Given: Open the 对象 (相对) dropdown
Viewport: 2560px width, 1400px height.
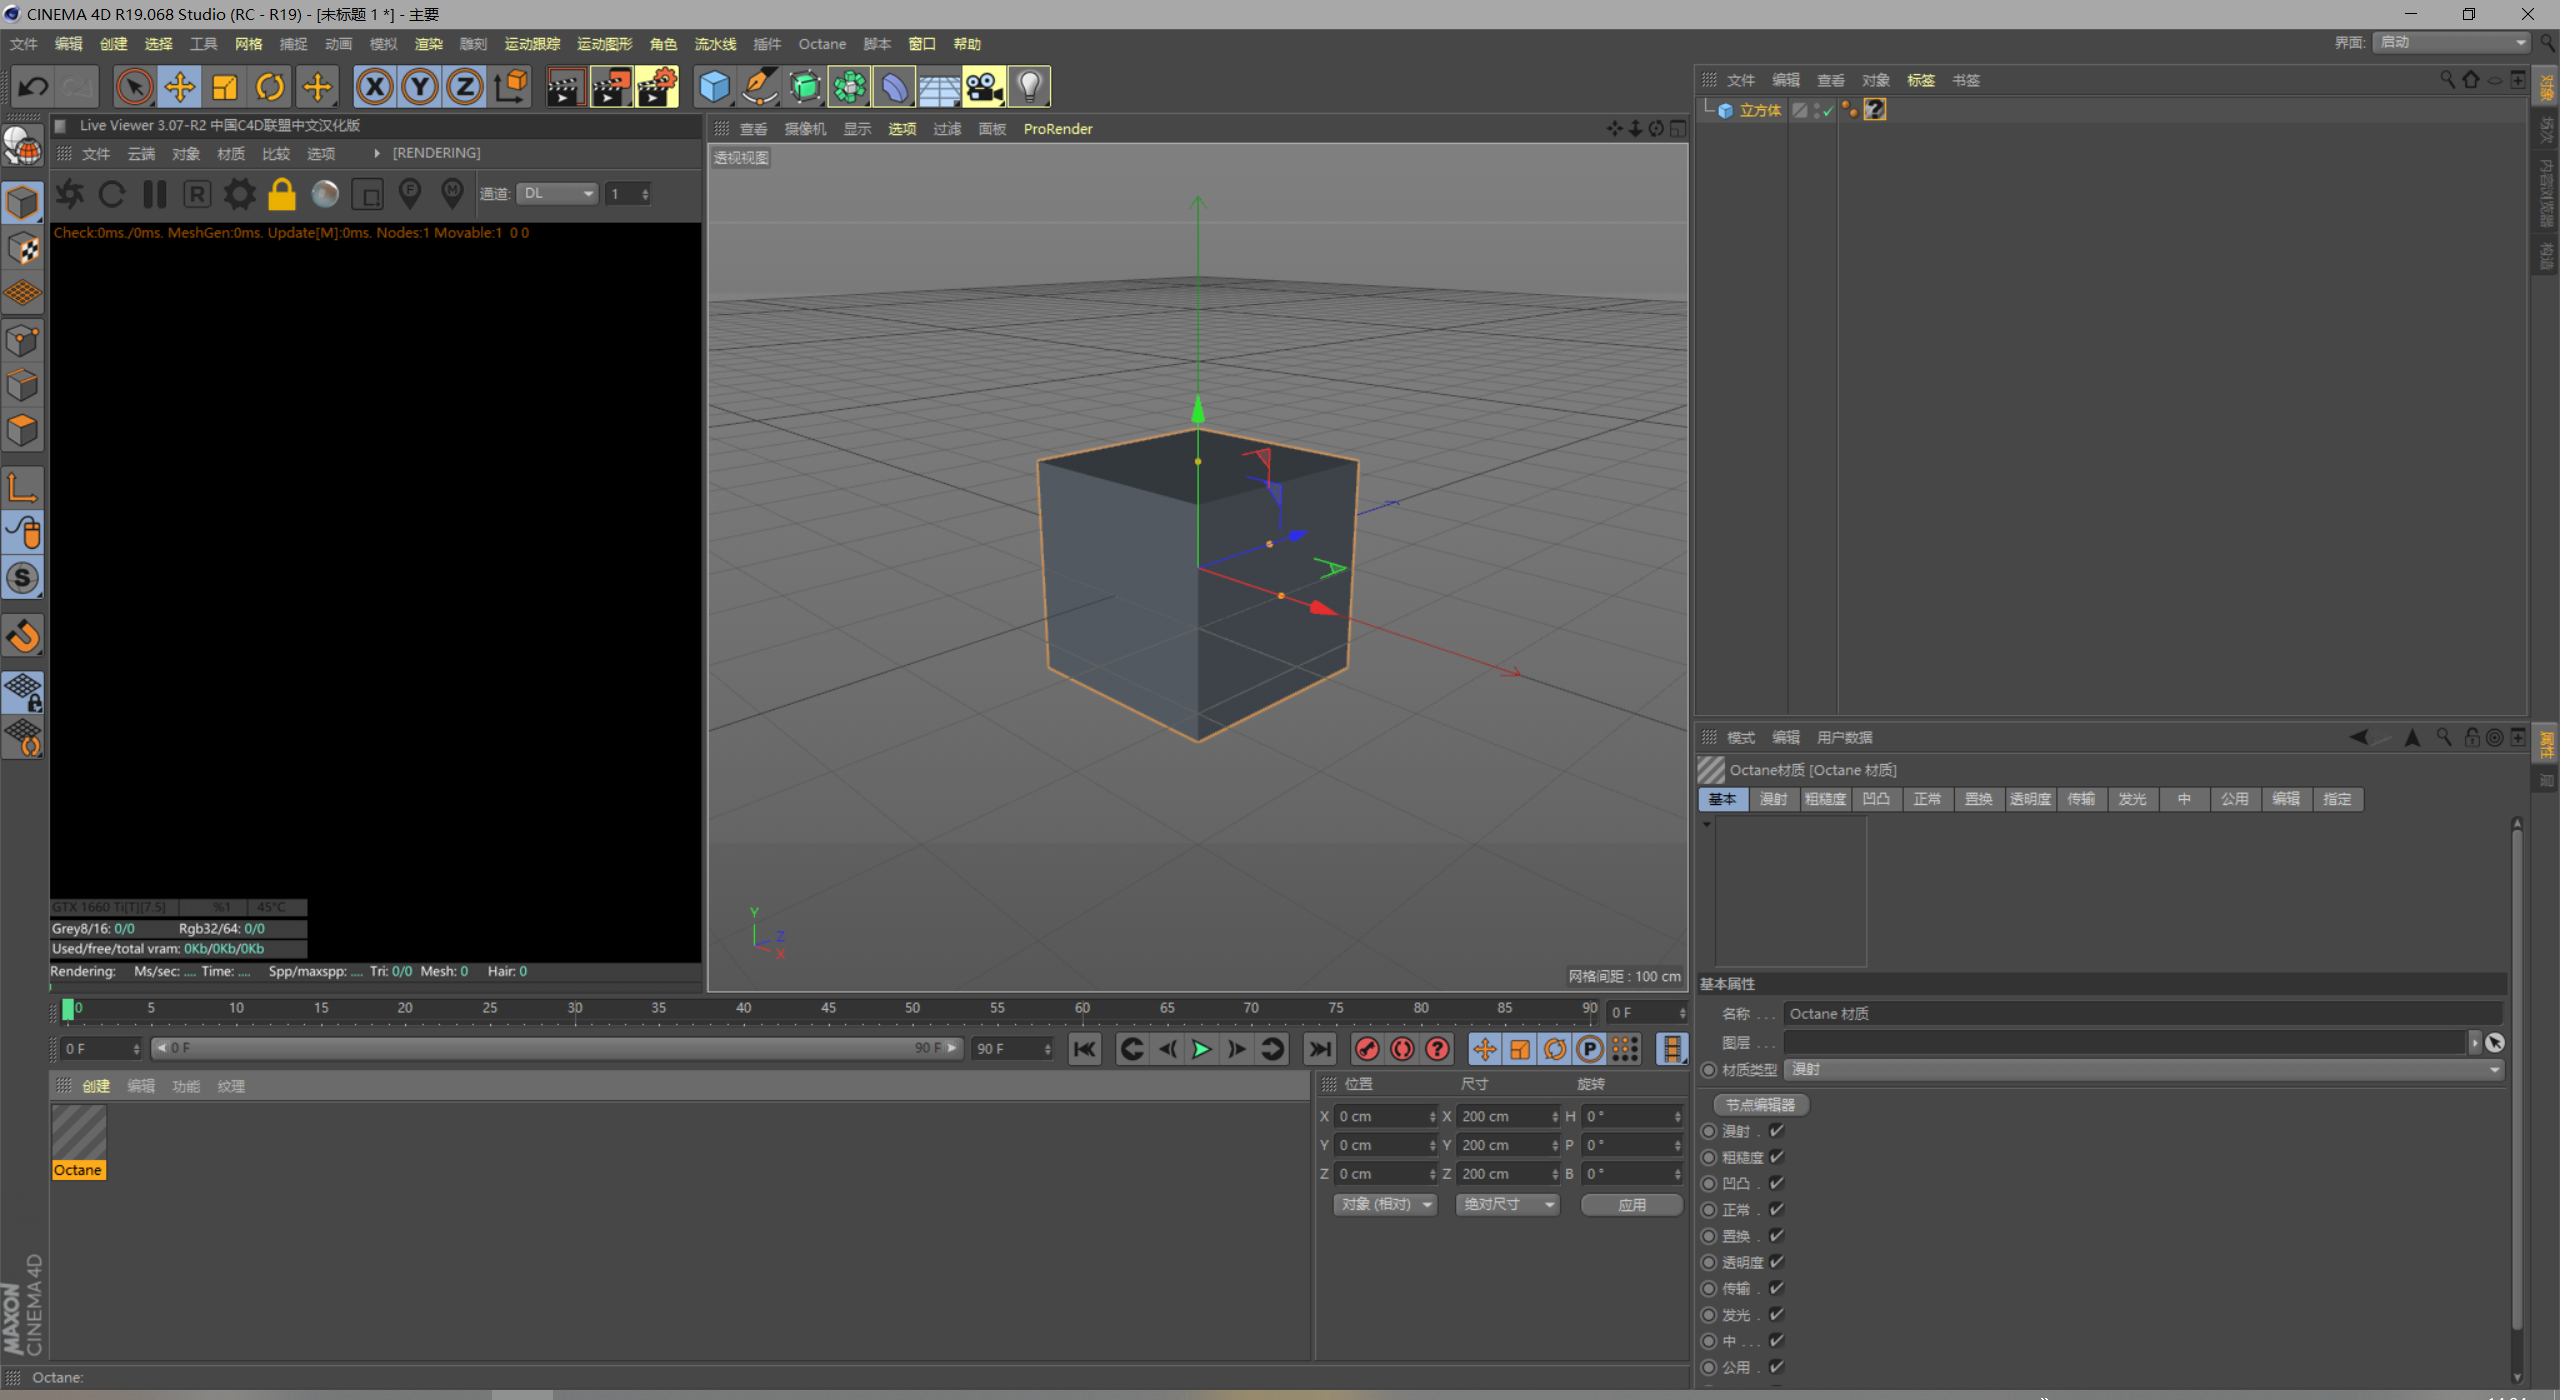Looking at the screenshot, I should click(x=1385, y=1205).
